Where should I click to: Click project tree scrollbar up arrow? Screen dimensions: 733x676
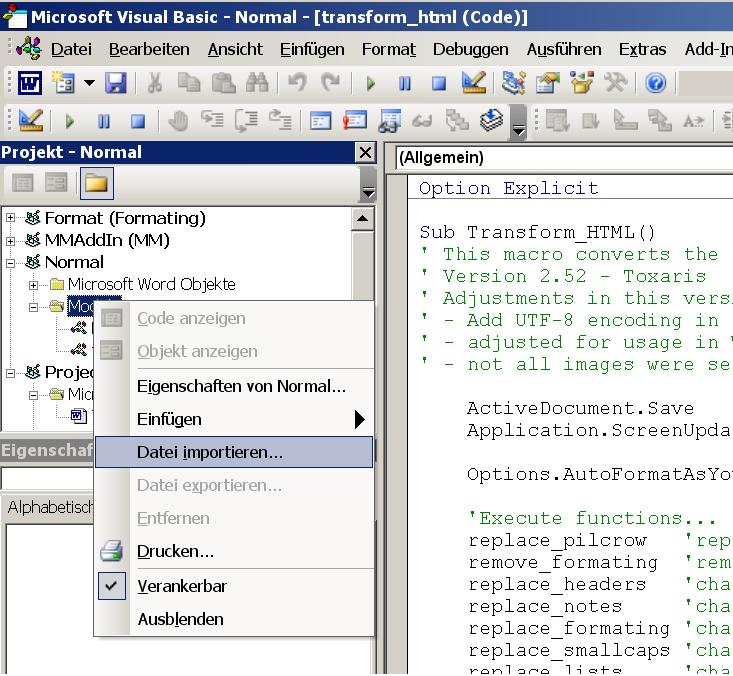(363, 219)
